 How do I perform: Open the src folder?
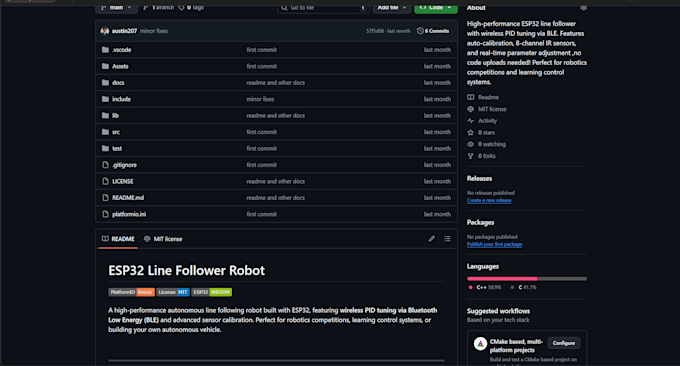(116, 132)
